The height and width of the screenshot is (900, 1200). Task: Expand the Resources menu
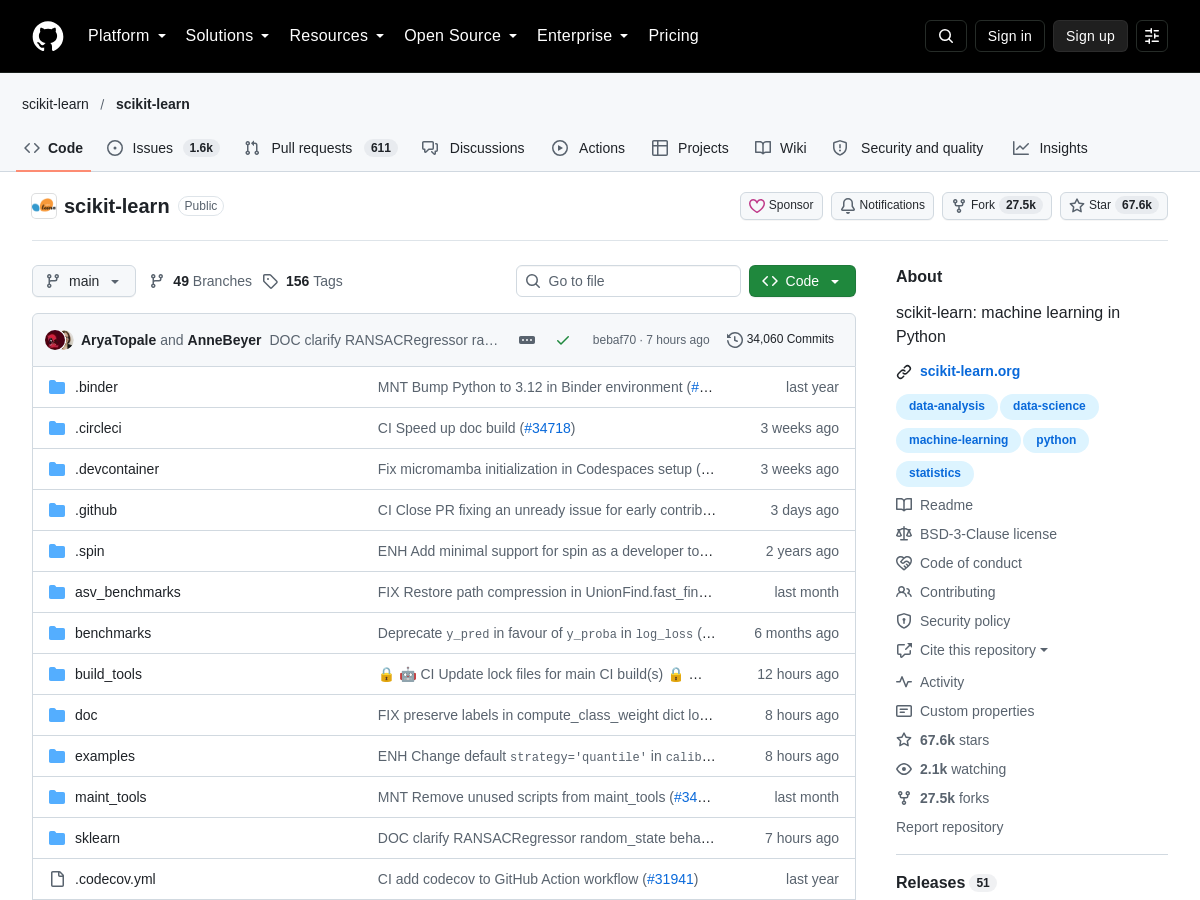pyautogui.click(x=337, y=36)
